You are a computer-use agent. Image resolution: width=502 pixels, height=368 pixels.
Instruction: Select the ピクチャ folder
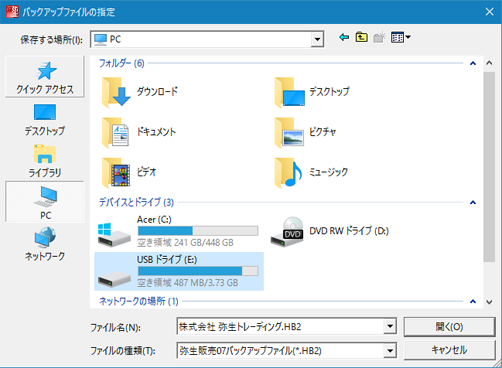305,132
